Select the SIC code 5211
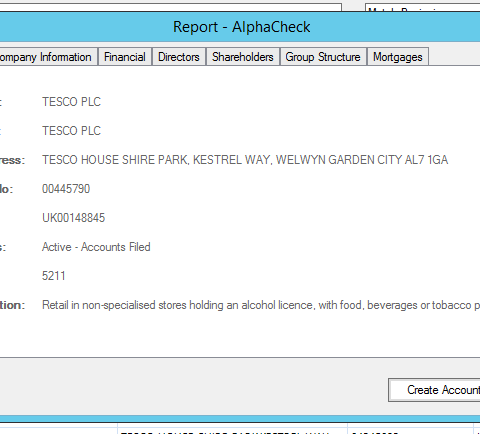This screenshot has width=480, height=434. [x=53, y=276]
